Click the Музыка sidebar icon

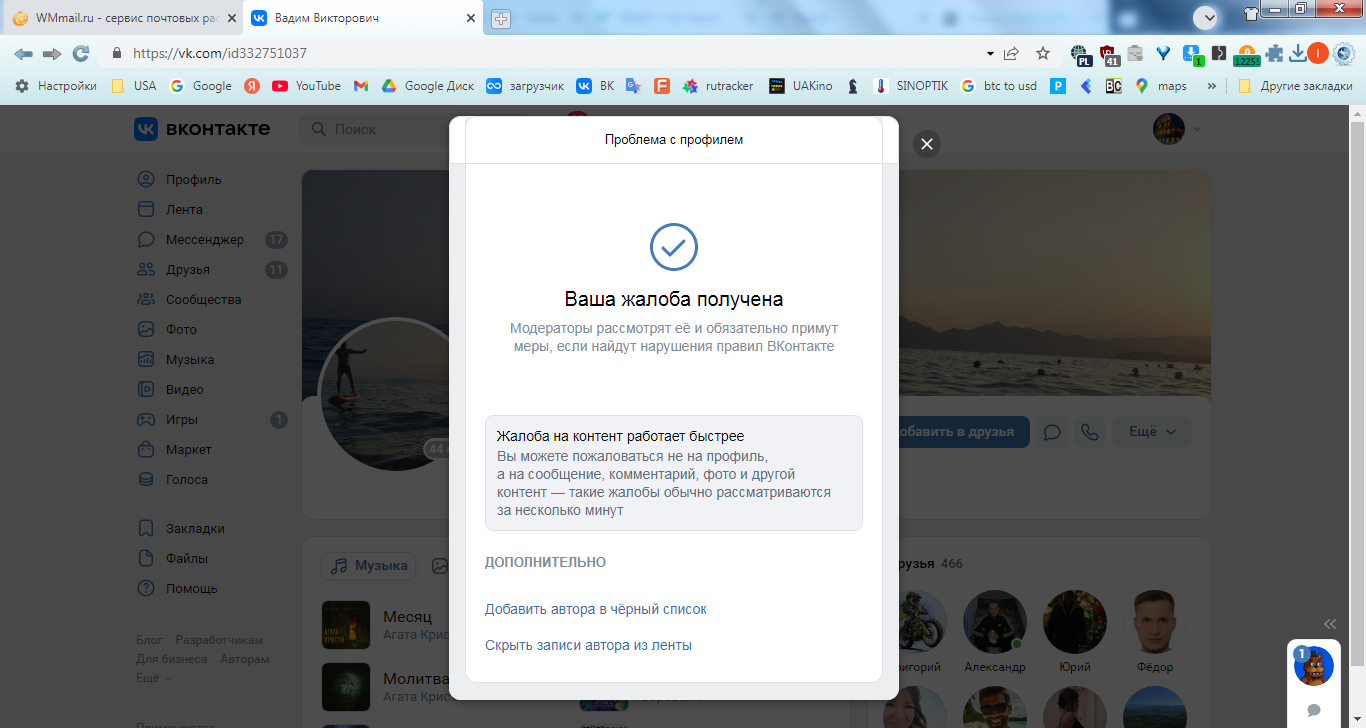[146, 360]
